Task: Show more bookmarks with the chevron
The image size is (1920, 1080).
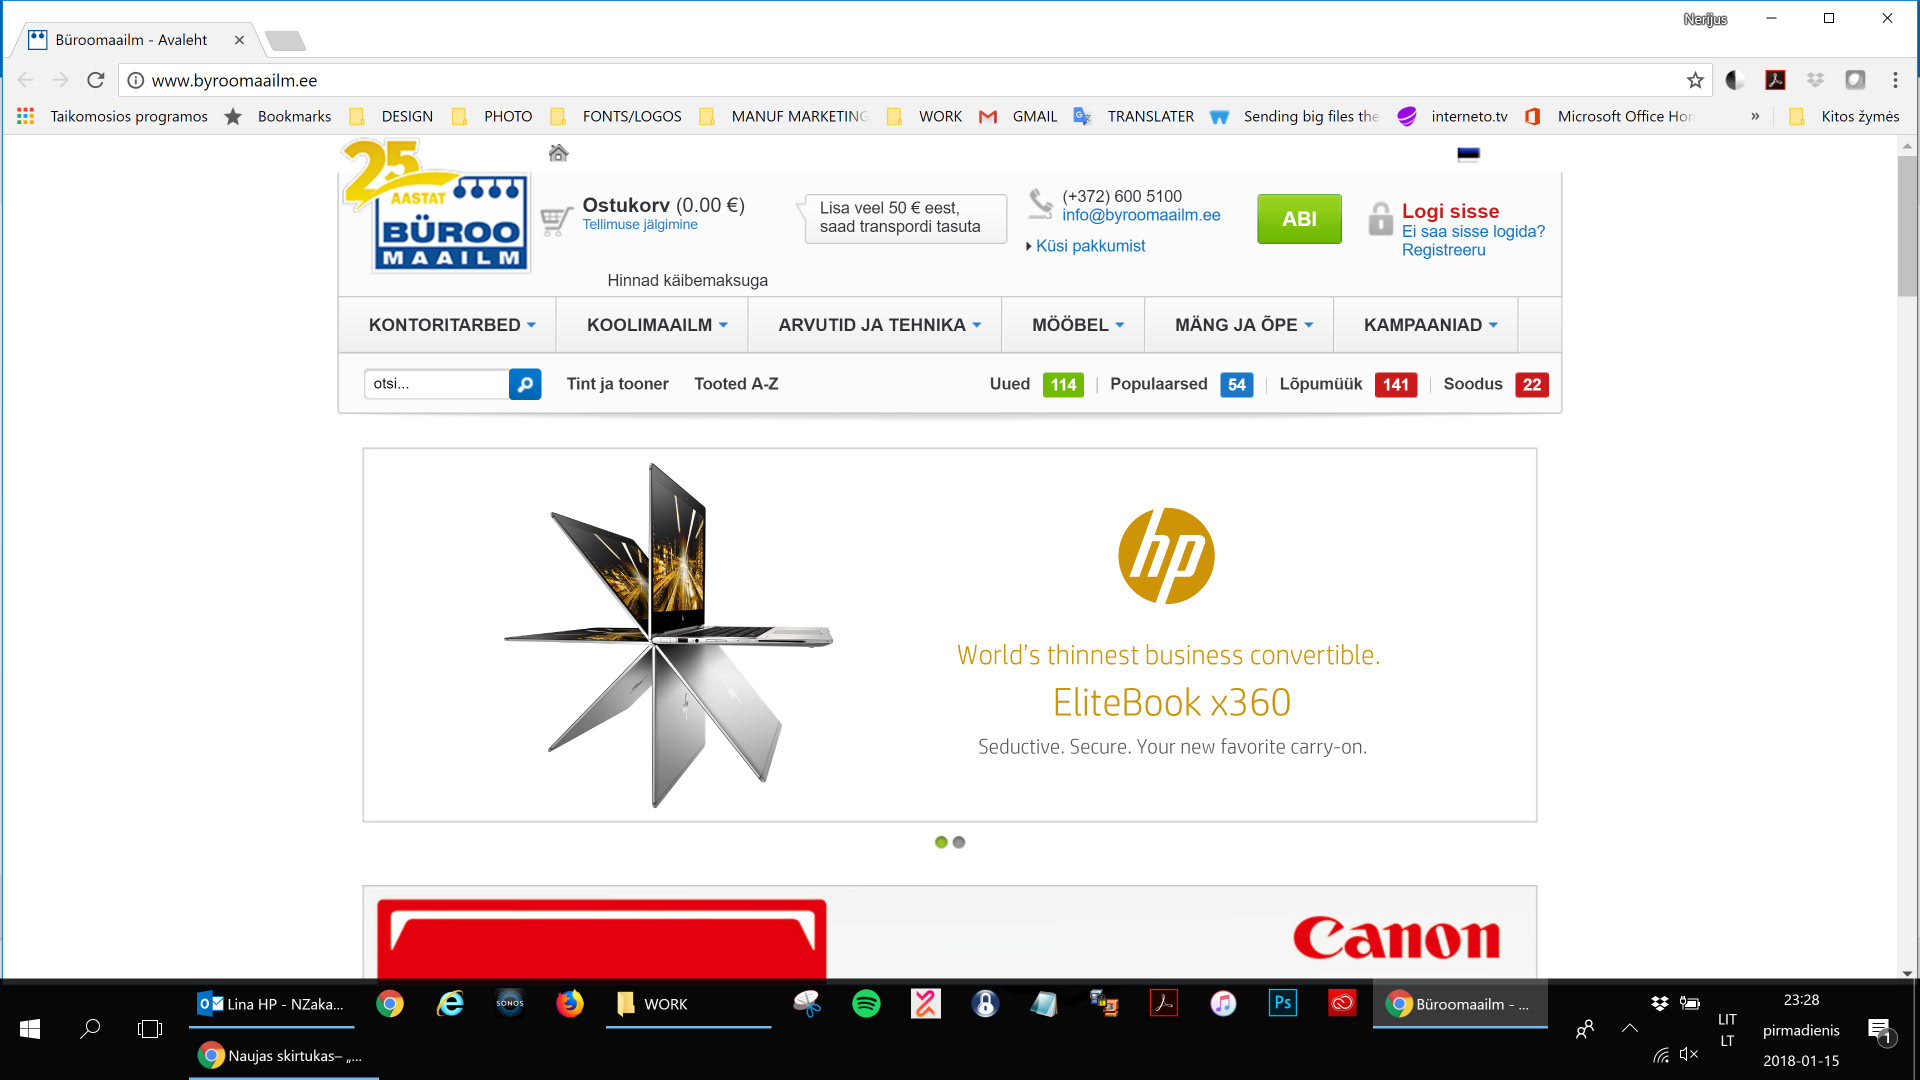Action: click(1755, 116)
